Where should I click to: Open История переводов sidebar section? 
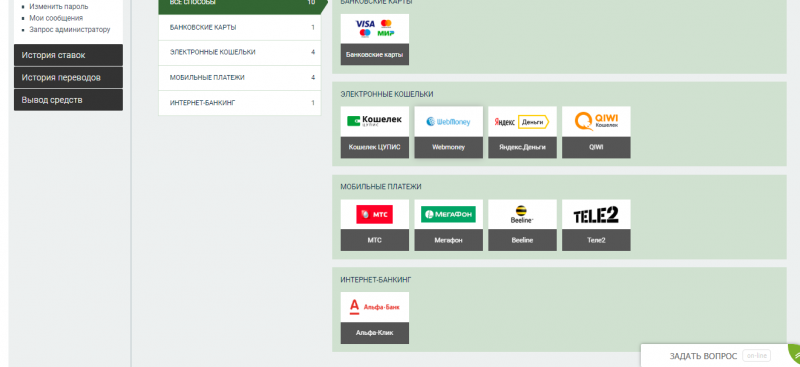[x=68, y=78]
